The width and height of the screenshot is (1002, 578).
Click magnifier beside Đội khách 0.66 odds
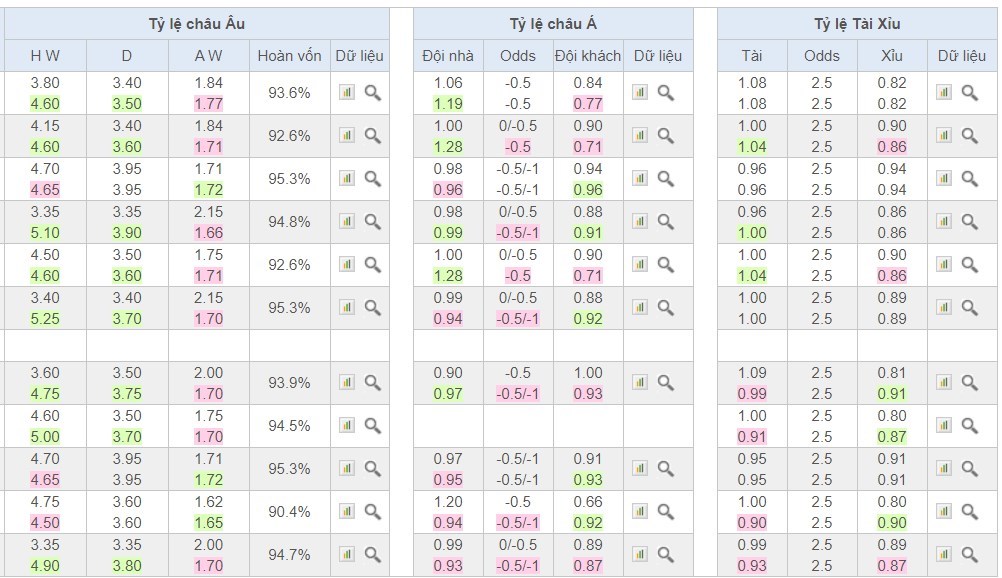coord(665,511)
